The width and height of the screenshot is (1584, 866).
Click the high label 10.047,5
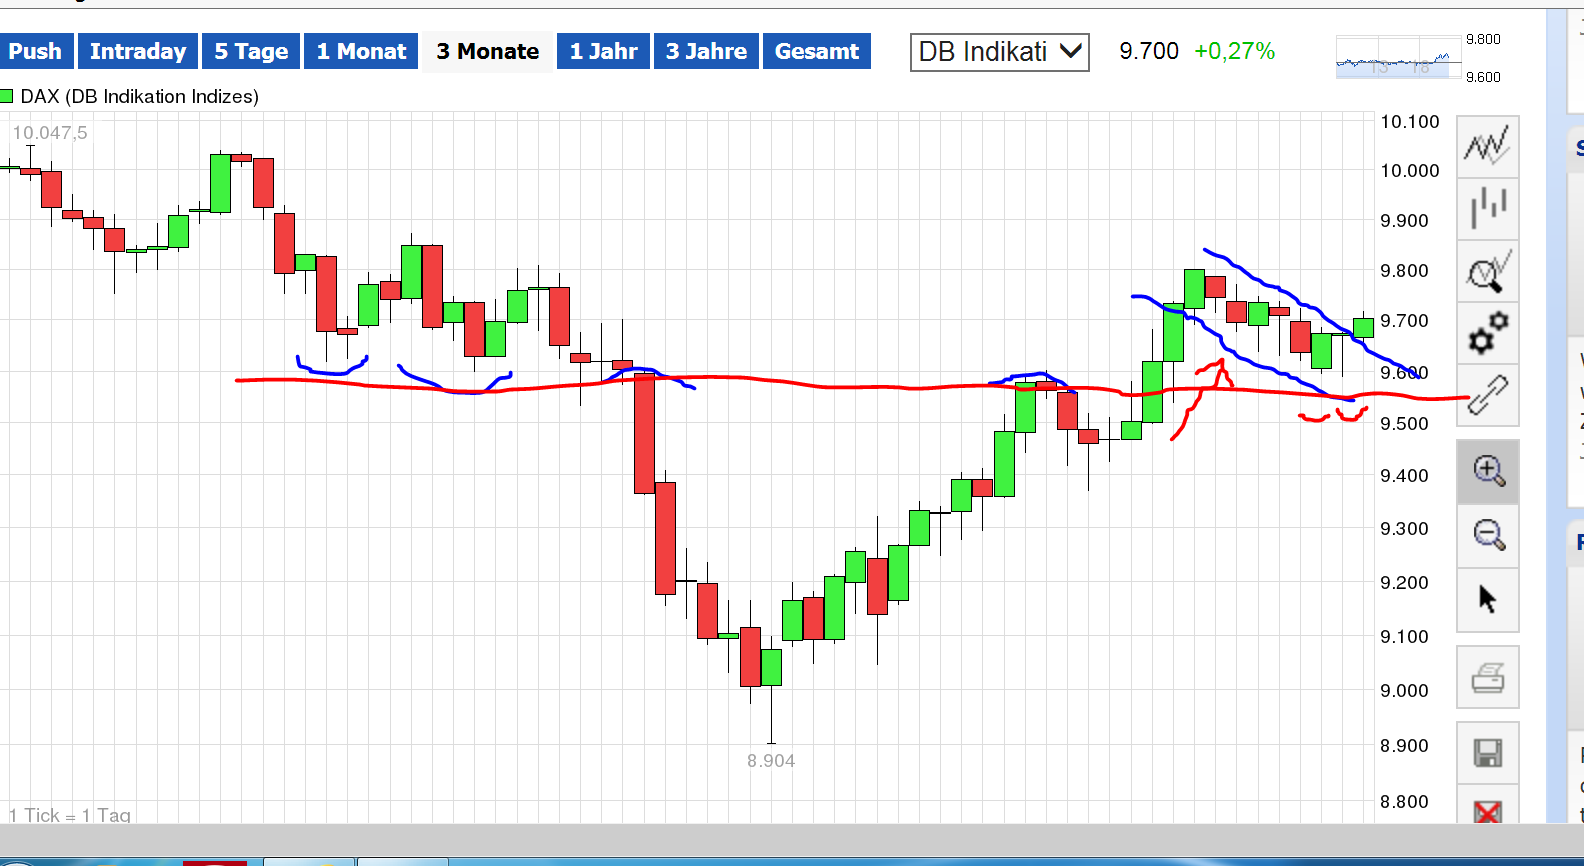(50, 133)
